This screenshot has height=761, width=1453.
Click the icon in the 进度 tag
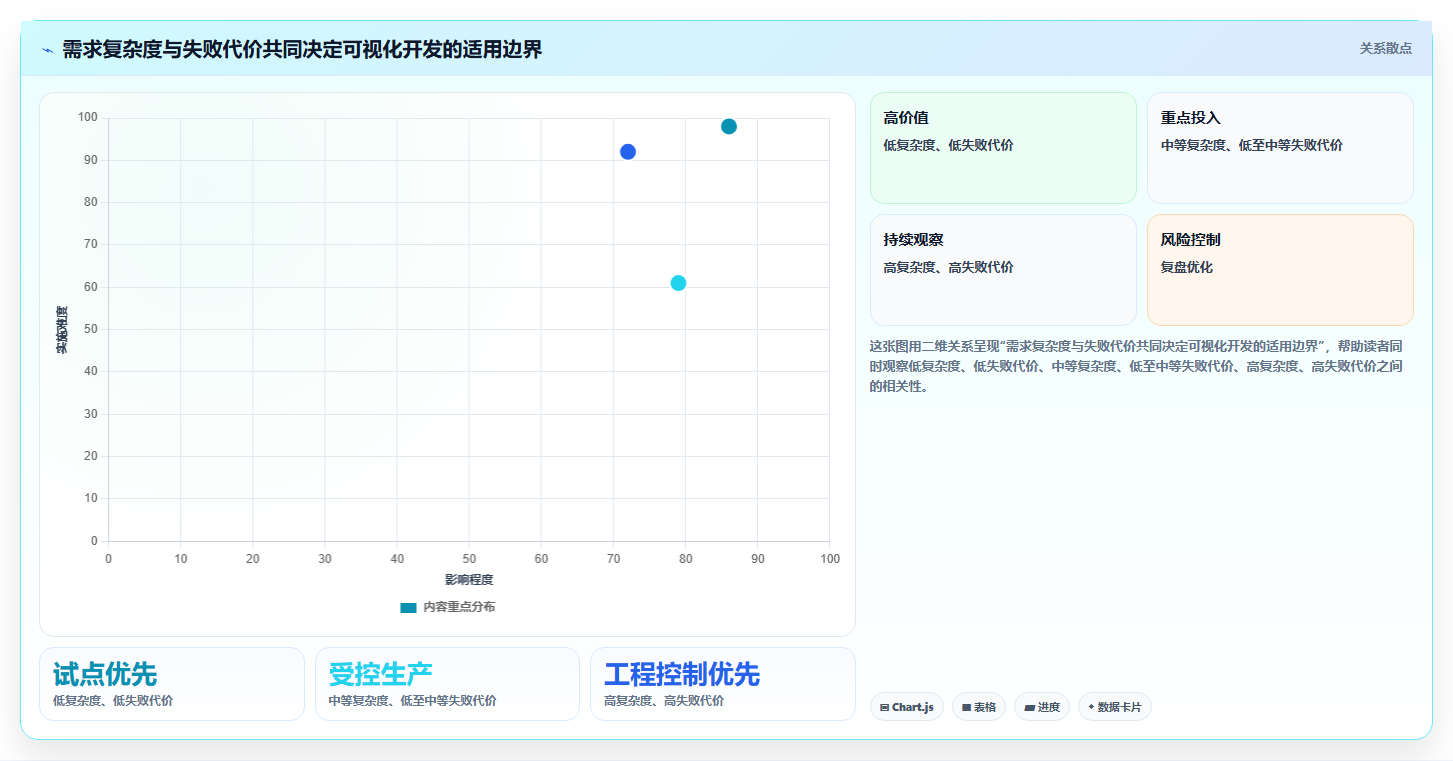coord(1029,708)
